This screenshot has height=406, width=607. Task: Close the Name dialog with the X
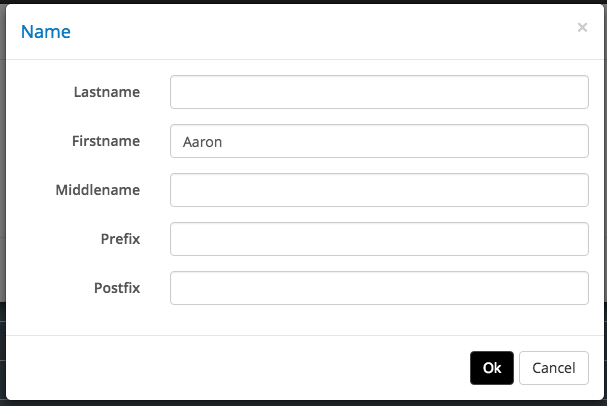click(x=582, y=28)
